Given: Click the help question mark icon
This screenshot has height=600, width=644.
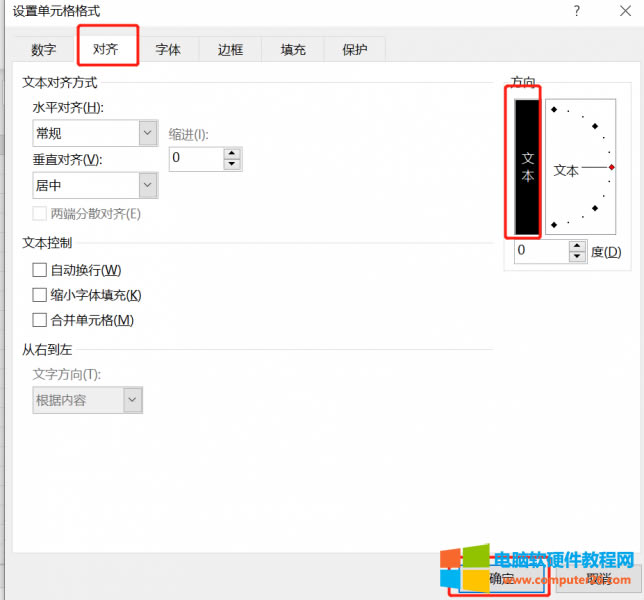Looking at the screenshot, I should click(576, 11).
